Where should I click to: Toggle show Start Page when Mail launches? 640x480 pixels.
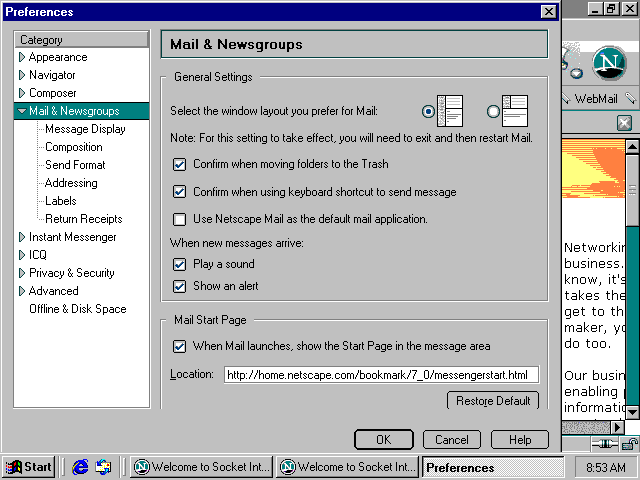point(180,347)
